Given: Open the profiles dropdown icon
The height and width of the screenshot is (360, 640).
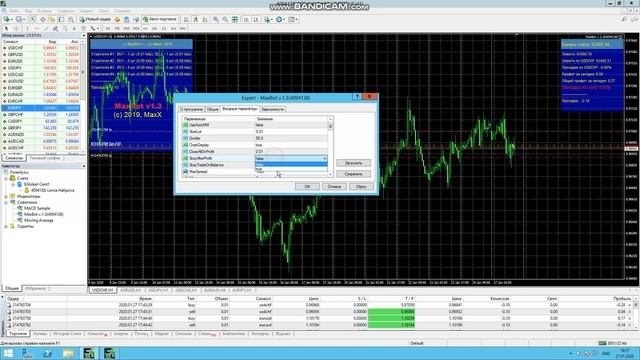Looking at the screenshot, I should click(x=20, y=19).
